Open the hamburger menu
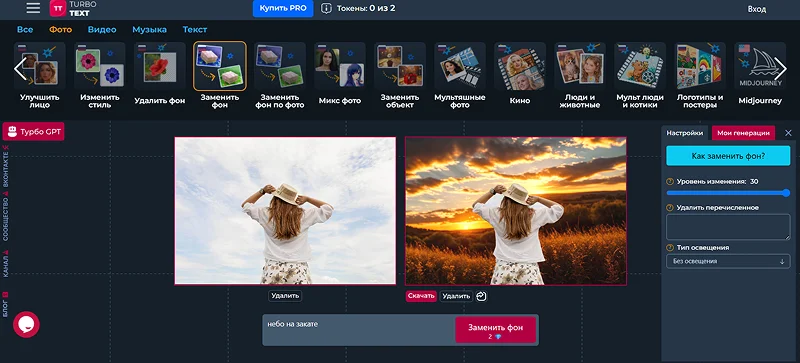This screenshot has width=800, height=363. click(x=33, y=8)
